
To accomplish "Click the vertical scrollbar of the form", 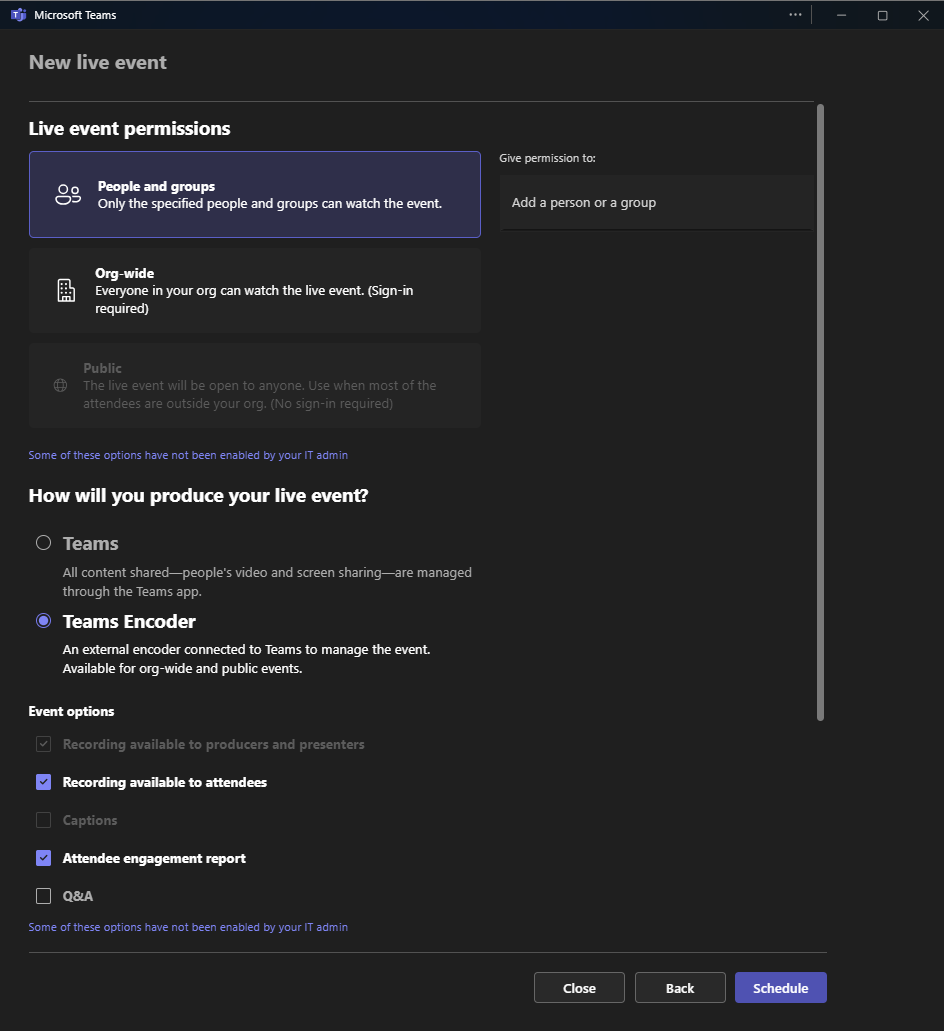I will click(x=821, y=411).
